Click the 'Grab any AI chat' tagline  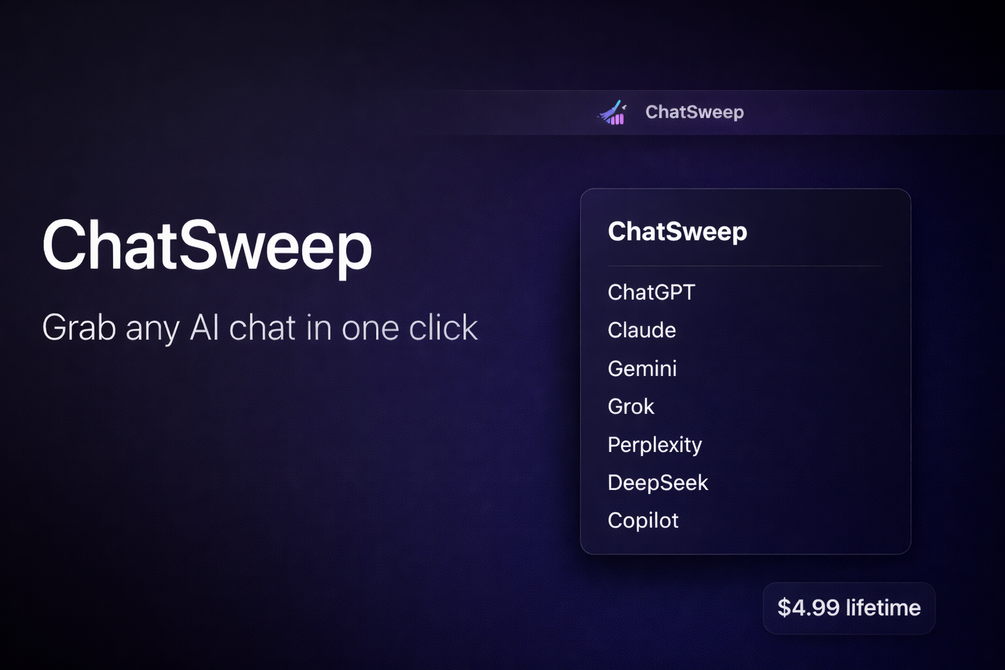[260, 328]
